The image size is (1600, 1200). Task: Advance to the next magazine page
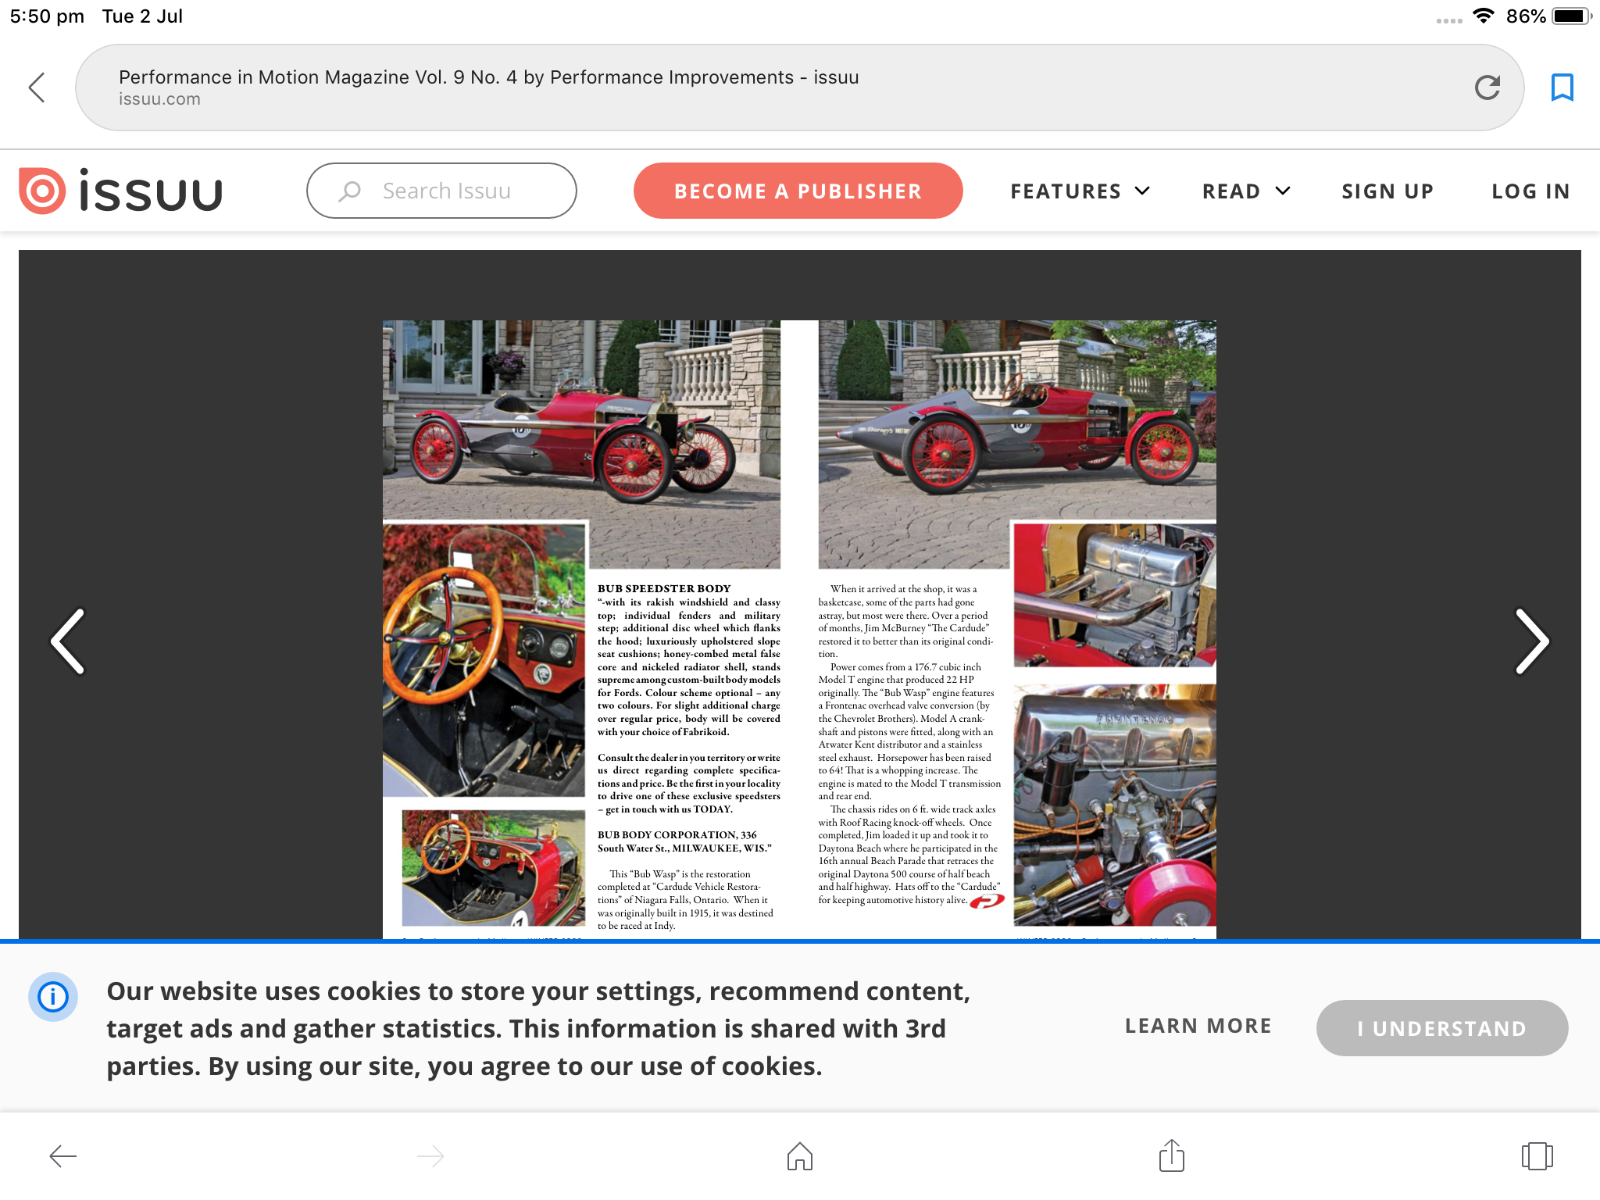coord(1531,641)
